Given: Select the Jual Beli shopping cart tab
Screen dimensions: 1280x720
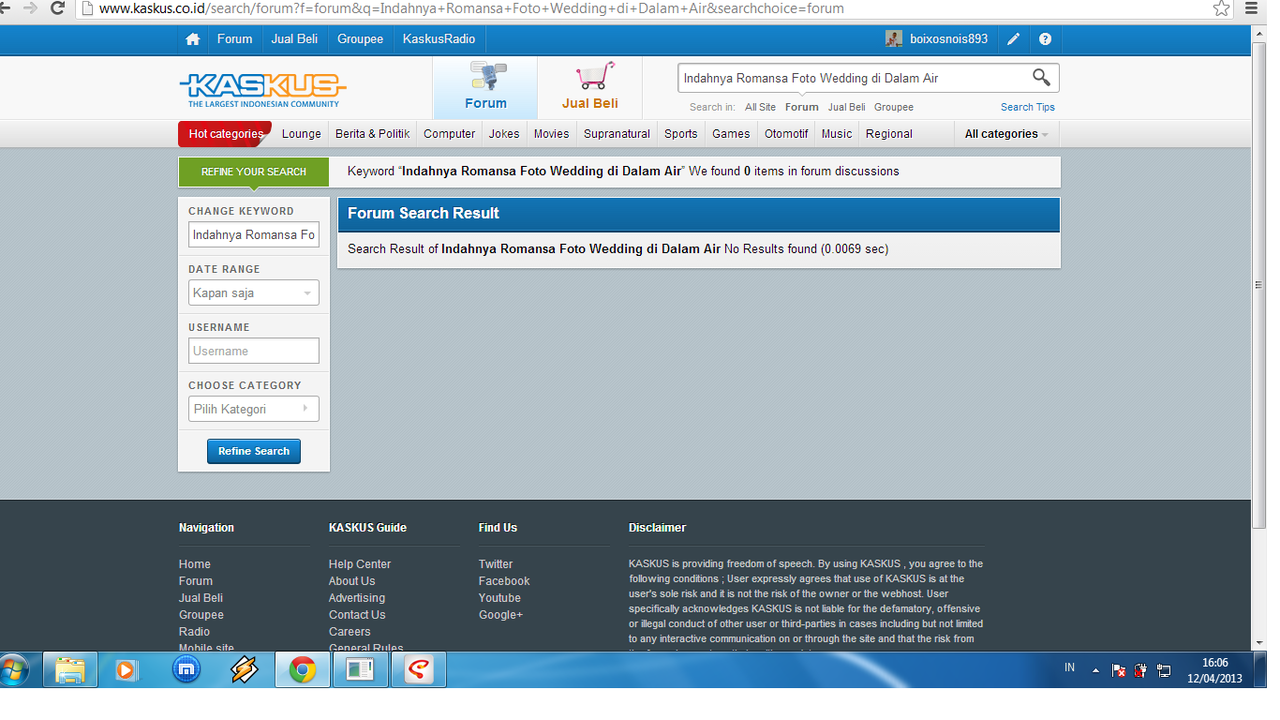Looking at the screenshot, I should (590, 88).
